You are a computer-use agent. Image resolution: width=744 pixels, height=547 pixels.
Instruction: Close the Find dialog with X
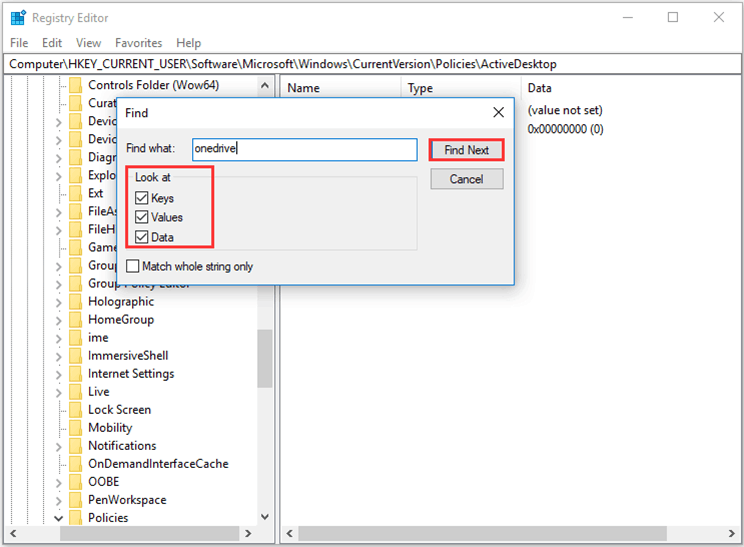(x=498, y=112)
